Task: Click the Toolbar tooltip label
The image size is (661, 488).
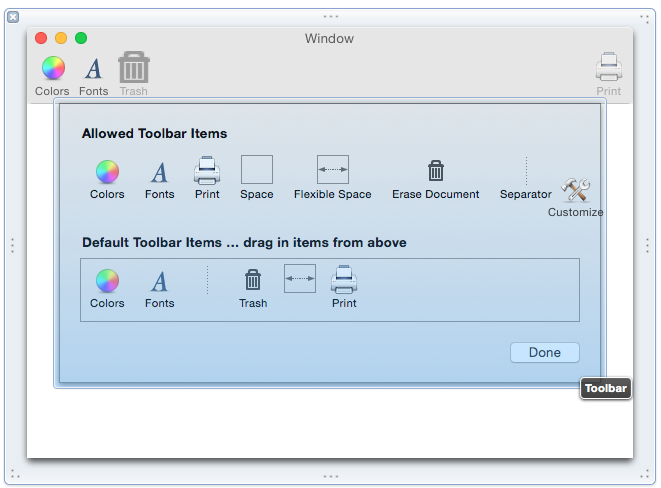Action: tap(606, 388)
